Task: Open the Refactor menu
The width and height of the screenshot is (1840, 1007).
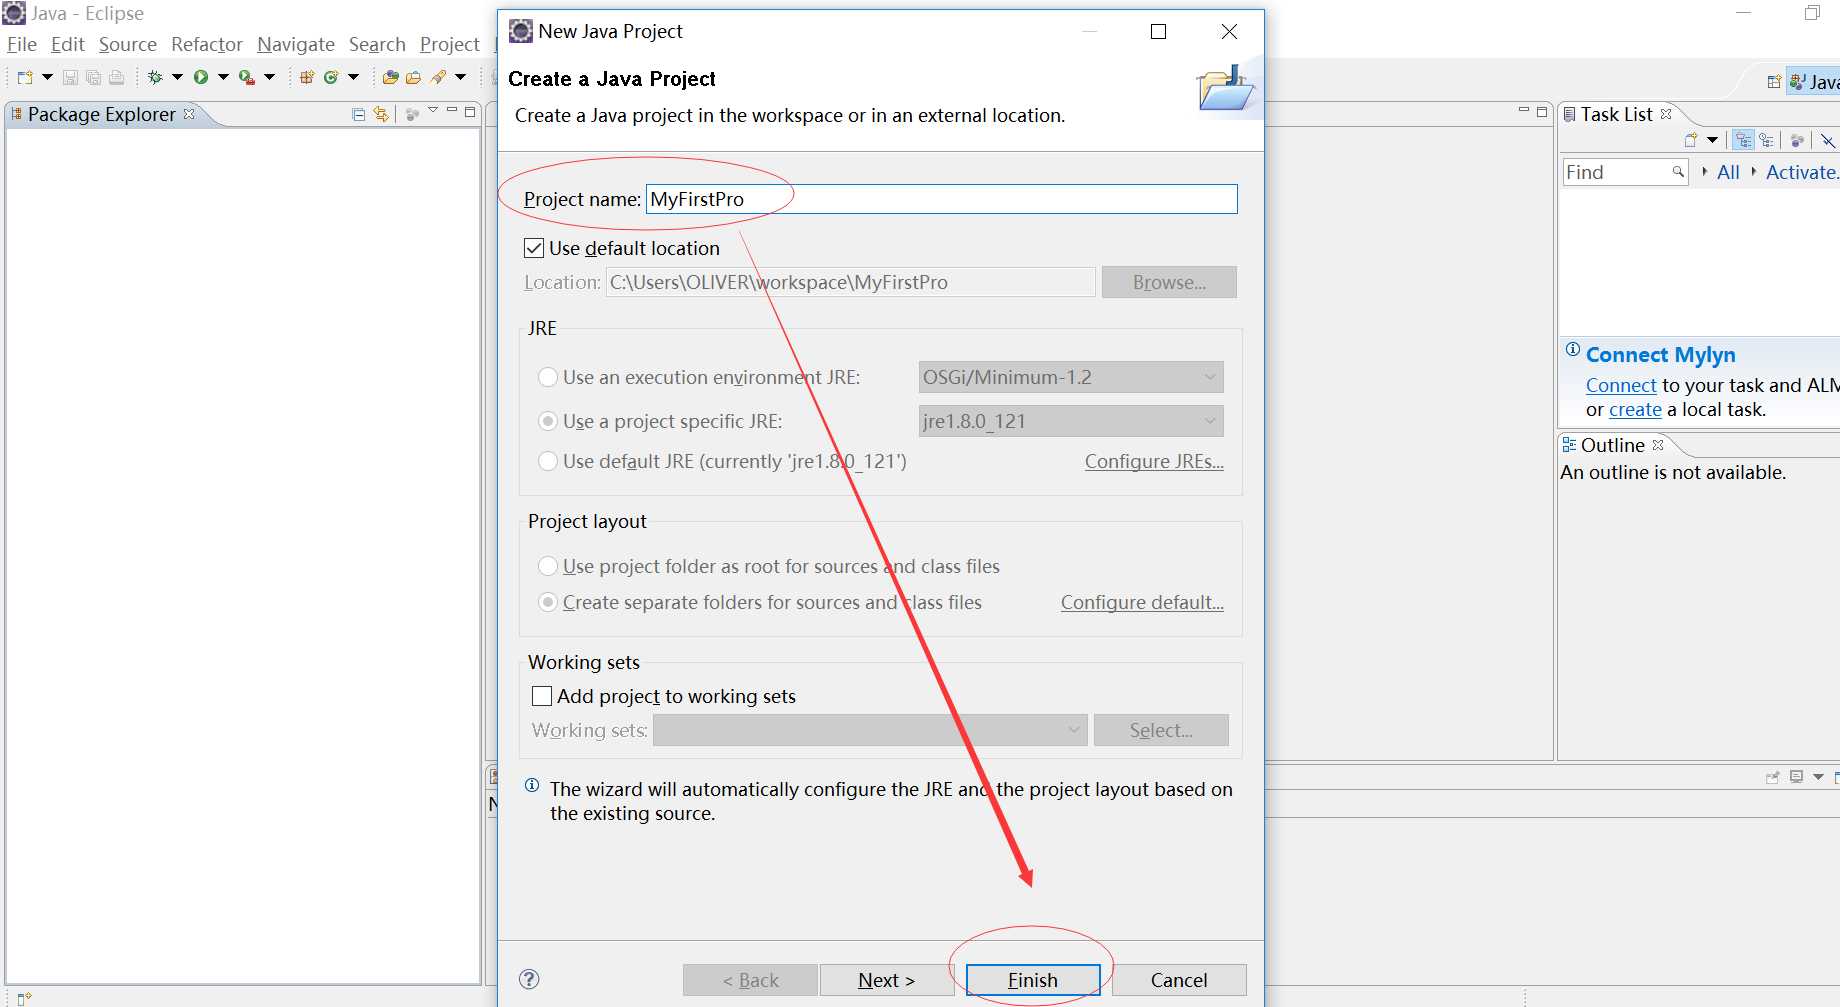Action: pyautogui.click(x=207, y=44)
